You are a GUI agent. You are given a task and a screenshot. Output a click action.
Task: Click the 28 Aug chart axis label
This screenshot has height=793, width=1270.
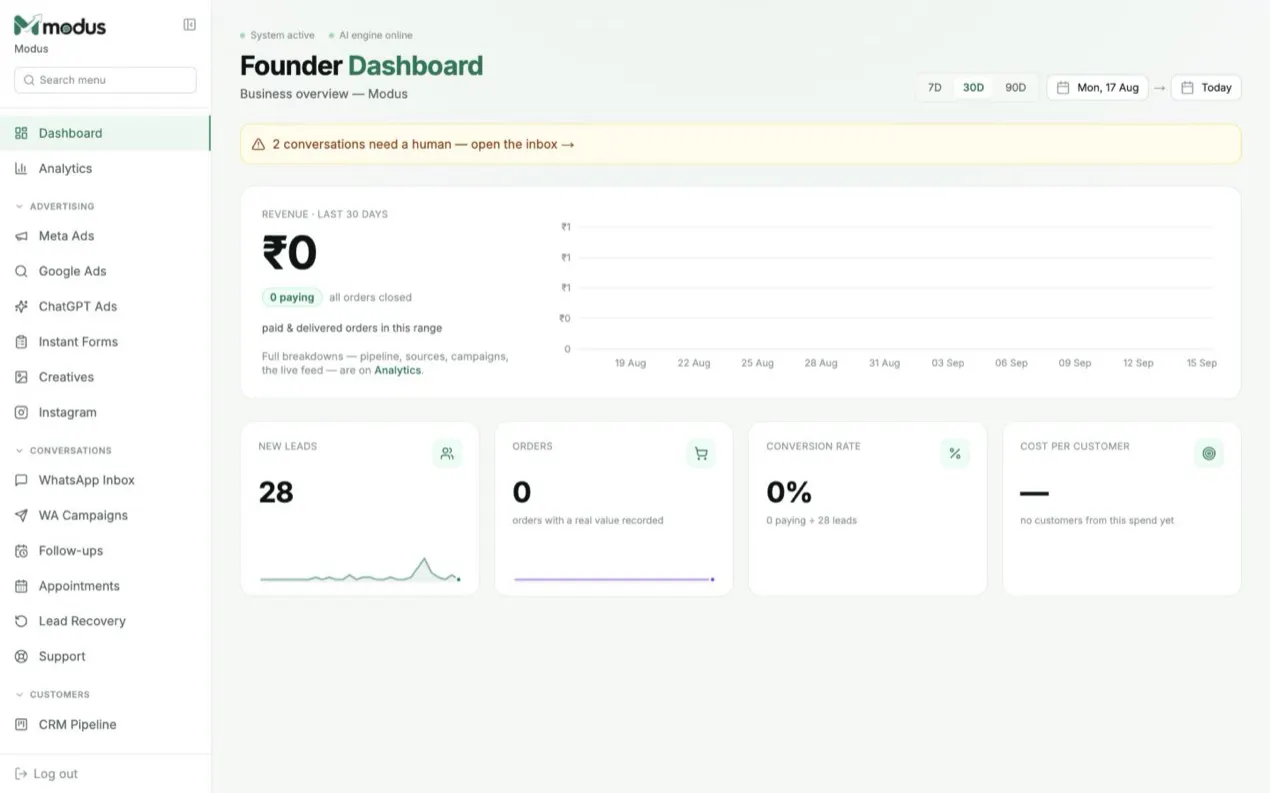pyautogui.click(x=821, y=363)
